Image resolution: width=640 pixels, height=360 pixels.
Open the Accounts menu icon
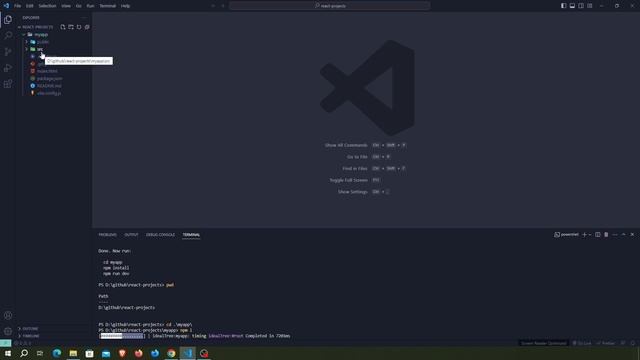pos(8,315)
